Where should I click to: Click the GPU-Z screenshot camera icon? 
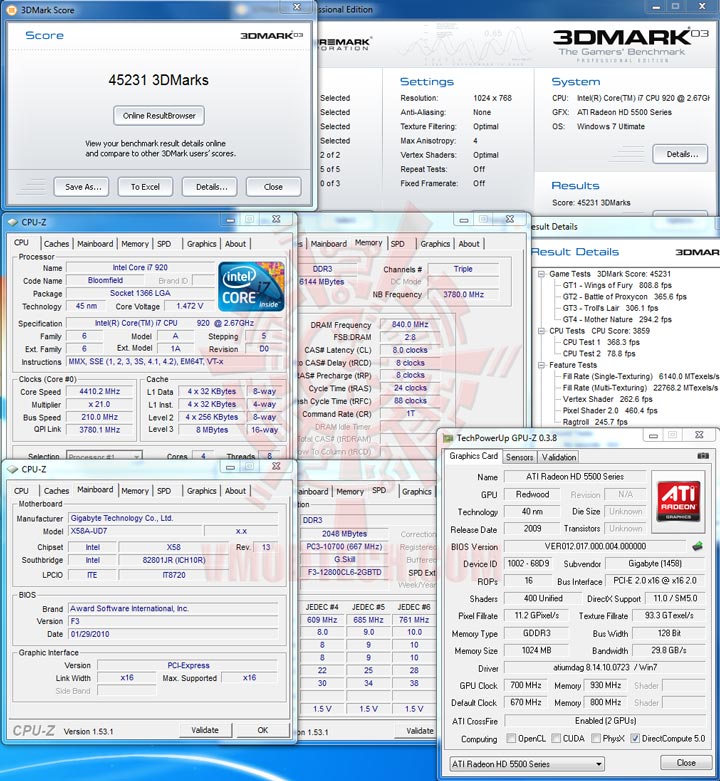(x=703, y=455)
